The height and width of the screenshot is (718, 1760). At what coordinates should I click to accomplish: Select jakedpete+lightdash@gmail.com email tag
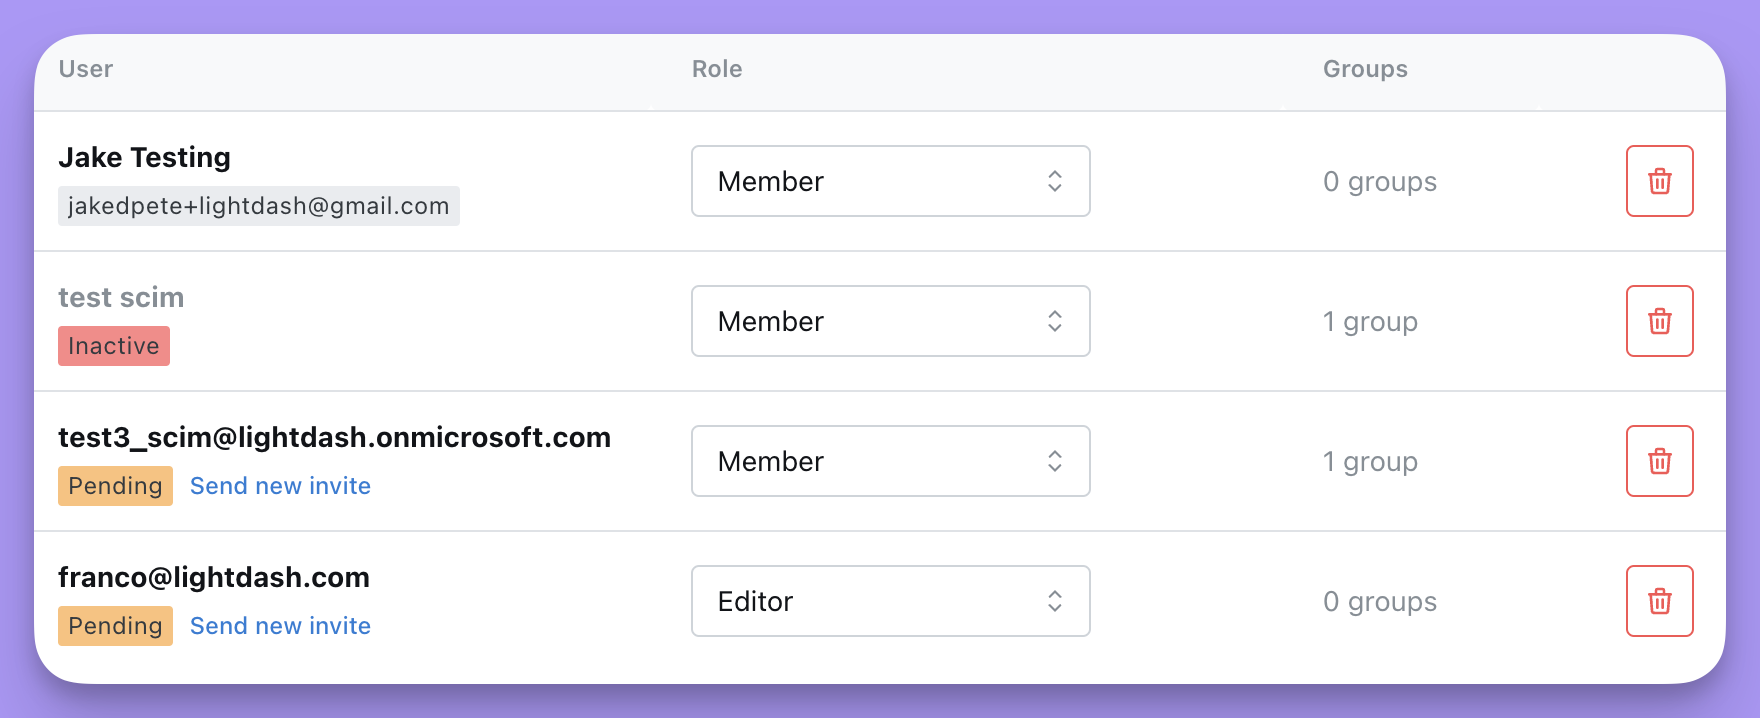click(258, 206)
